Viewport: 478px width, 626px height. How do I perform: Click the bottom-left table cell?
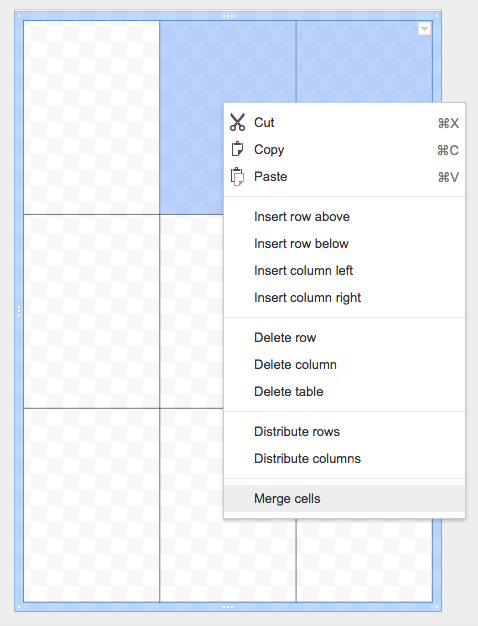[91, 505]
